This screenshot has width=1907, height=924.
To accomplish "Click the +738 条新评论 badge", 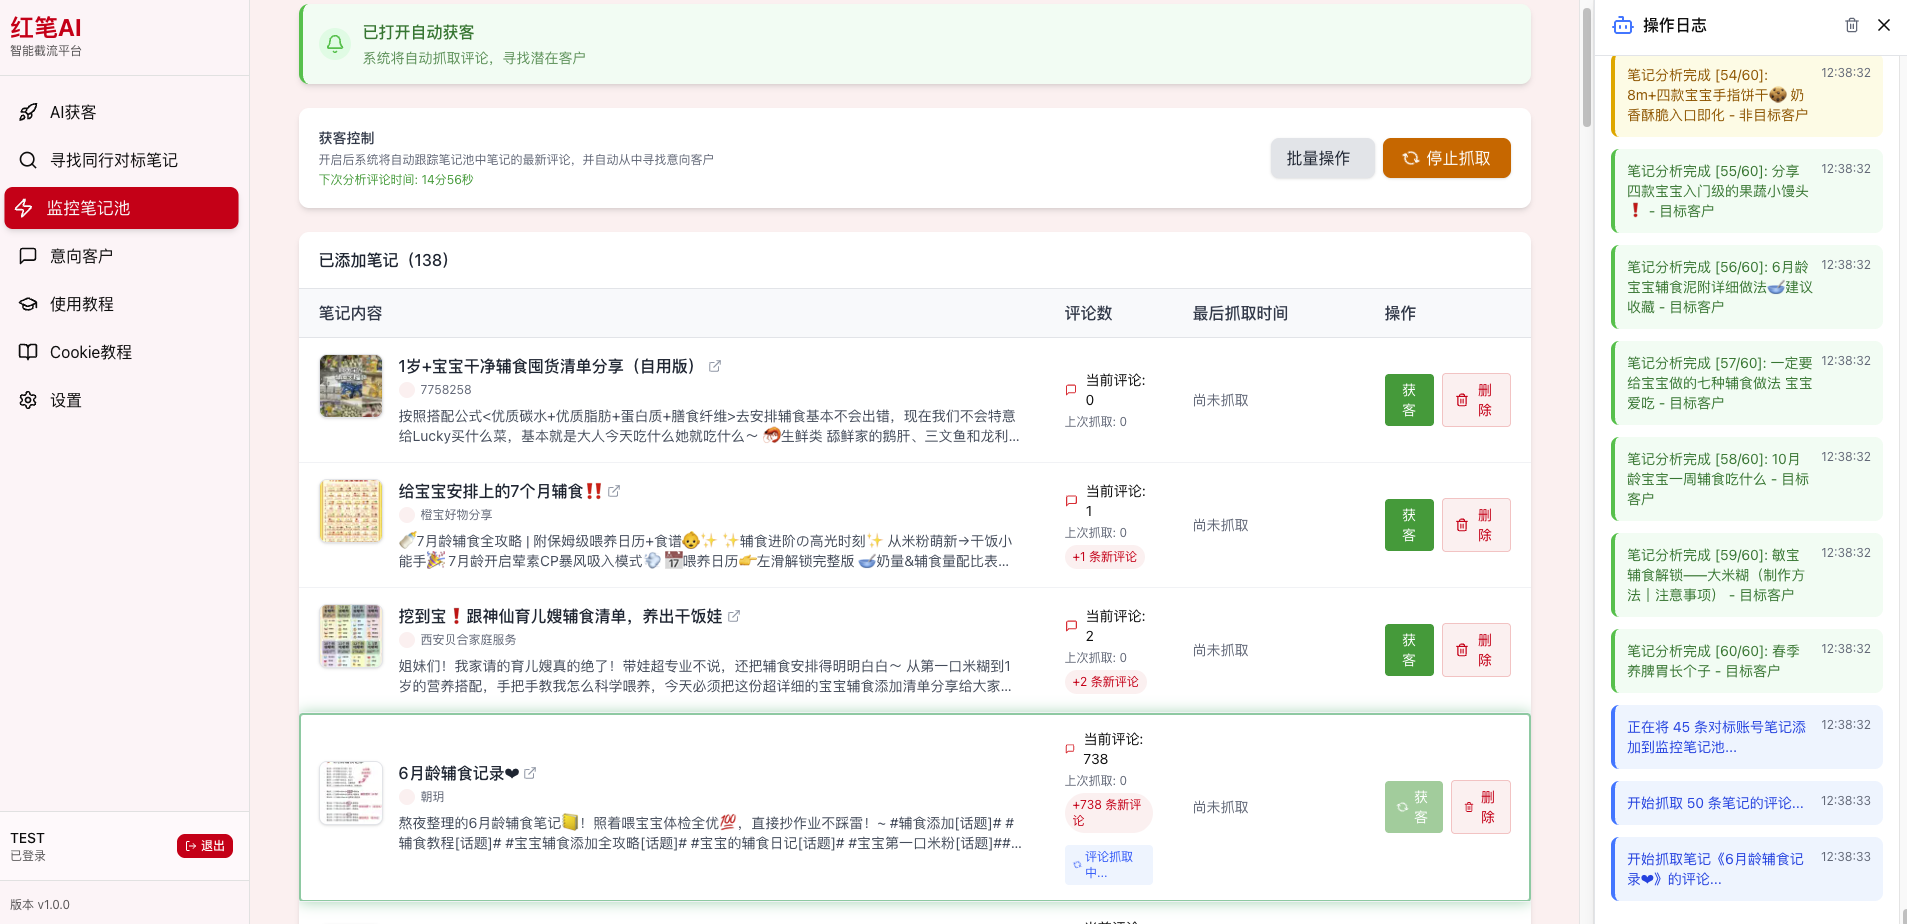I will pos(1108,813).
